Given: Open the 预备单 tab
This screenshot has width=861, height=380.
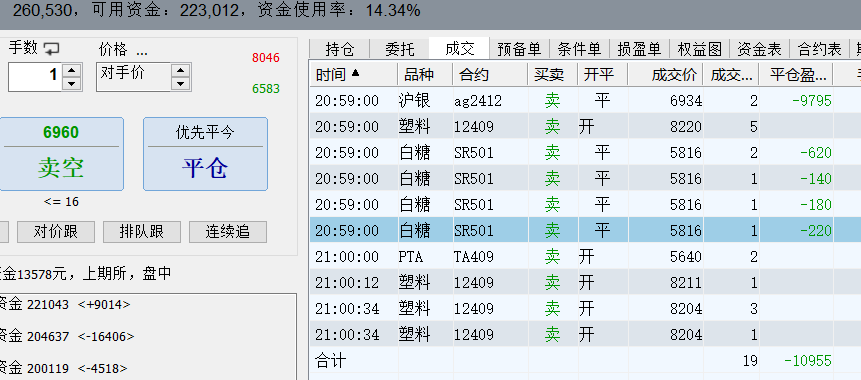Looking at the screenshot, I should [x=519, y=49].
